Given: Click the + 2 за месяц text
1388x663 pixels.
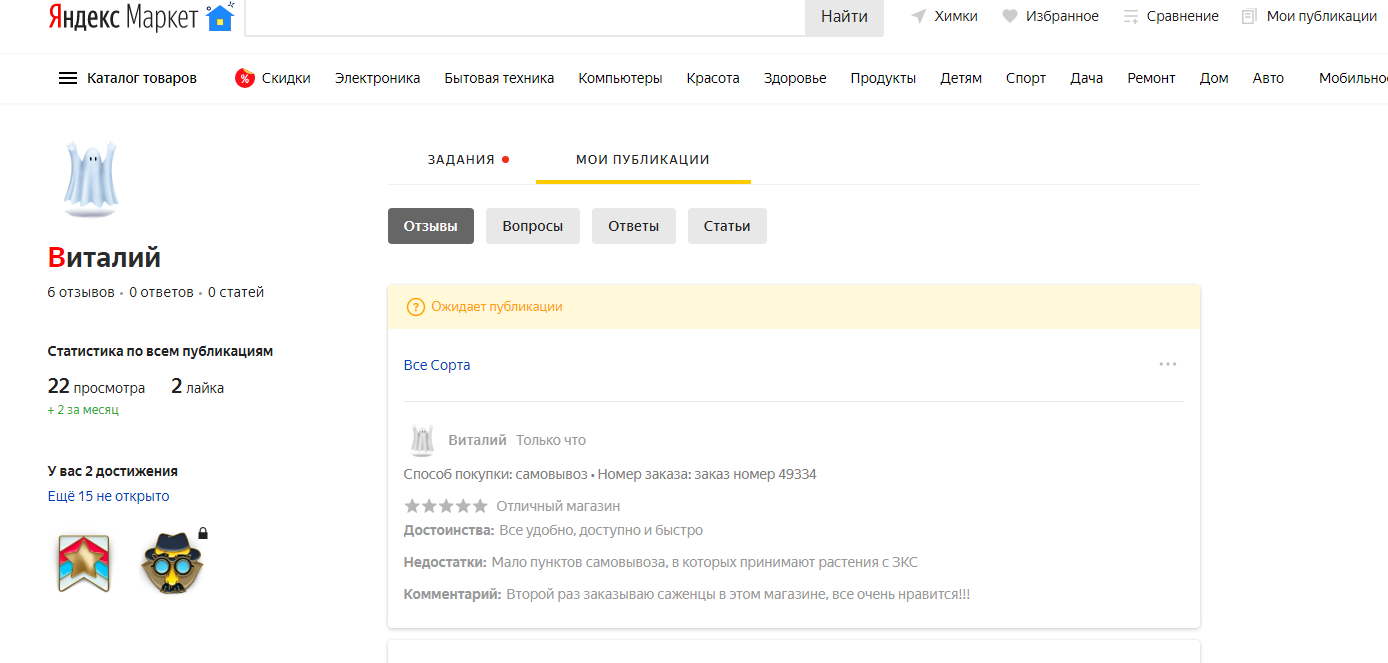Looking at the screenshot, I should 83,410.
